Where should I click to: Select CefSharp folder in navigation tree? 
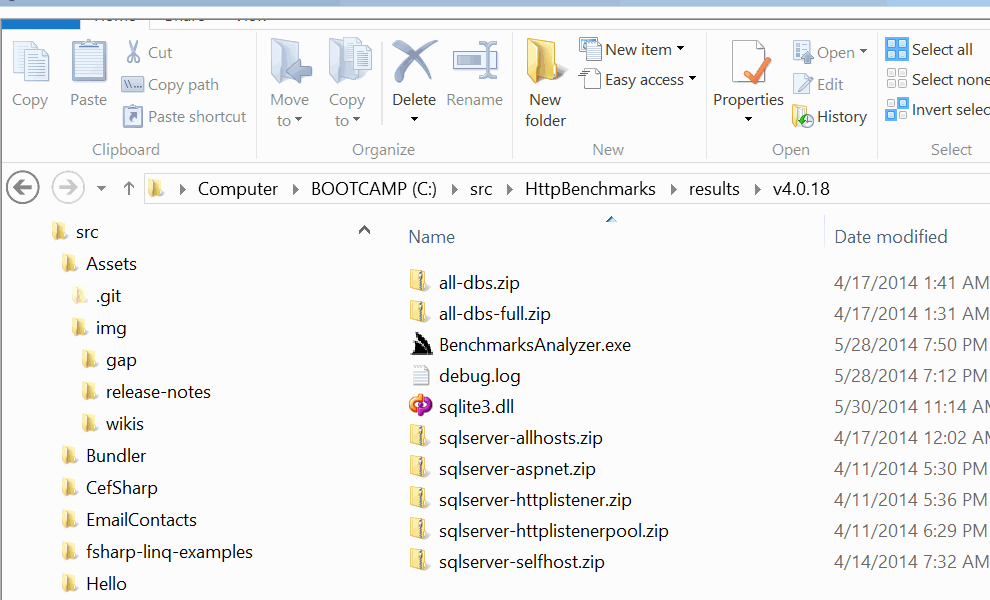pyautogui.click(x=121, y=488)
